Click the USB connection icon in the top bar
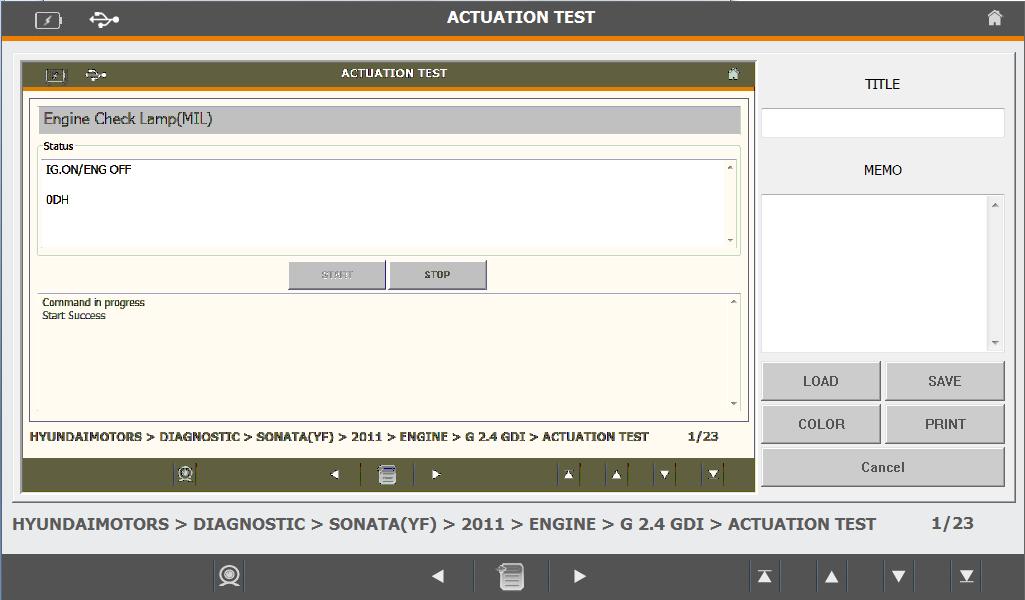Image resolution: width=1025 pixels, height=600 pixels. pos(104,19)
